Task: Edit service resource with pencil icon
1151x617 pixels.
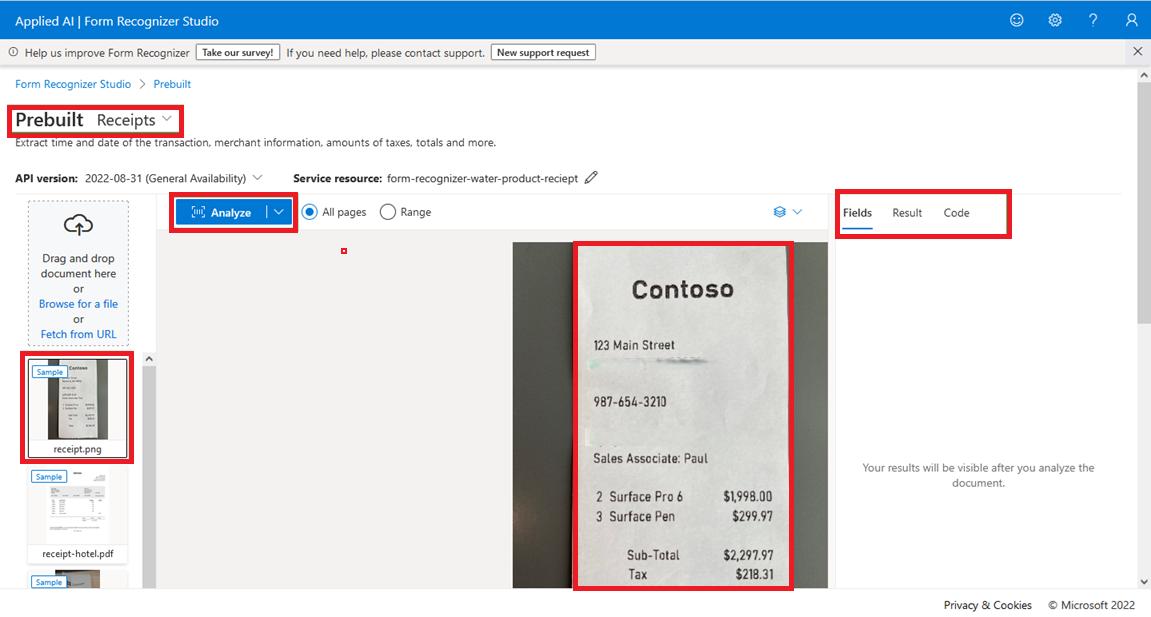Action: [x=591, y=178]
